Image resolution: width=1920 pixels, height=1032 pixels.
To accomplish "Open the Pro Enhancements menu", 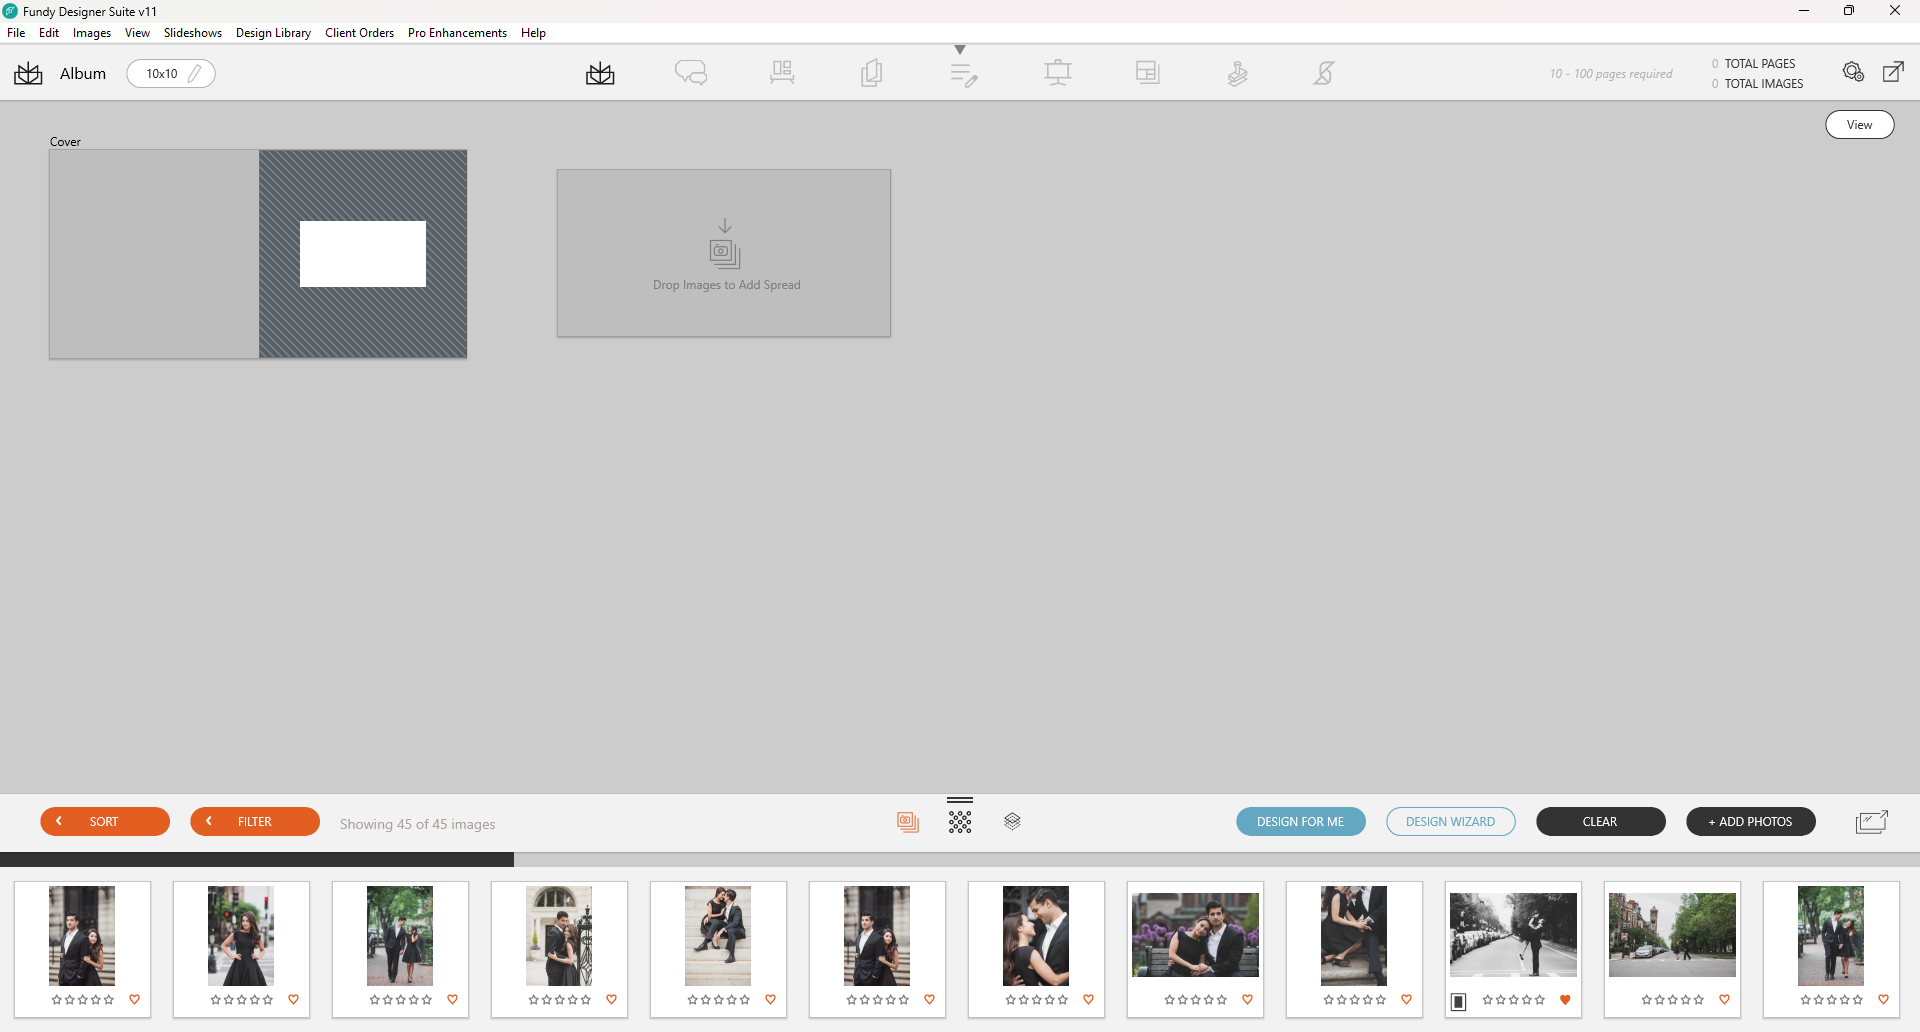I will point(457,33).
